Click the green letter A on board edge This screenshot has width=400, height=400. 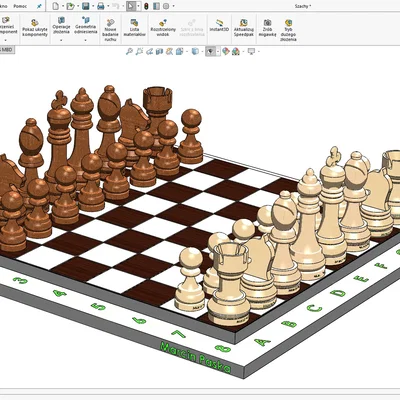coord(262,342)
